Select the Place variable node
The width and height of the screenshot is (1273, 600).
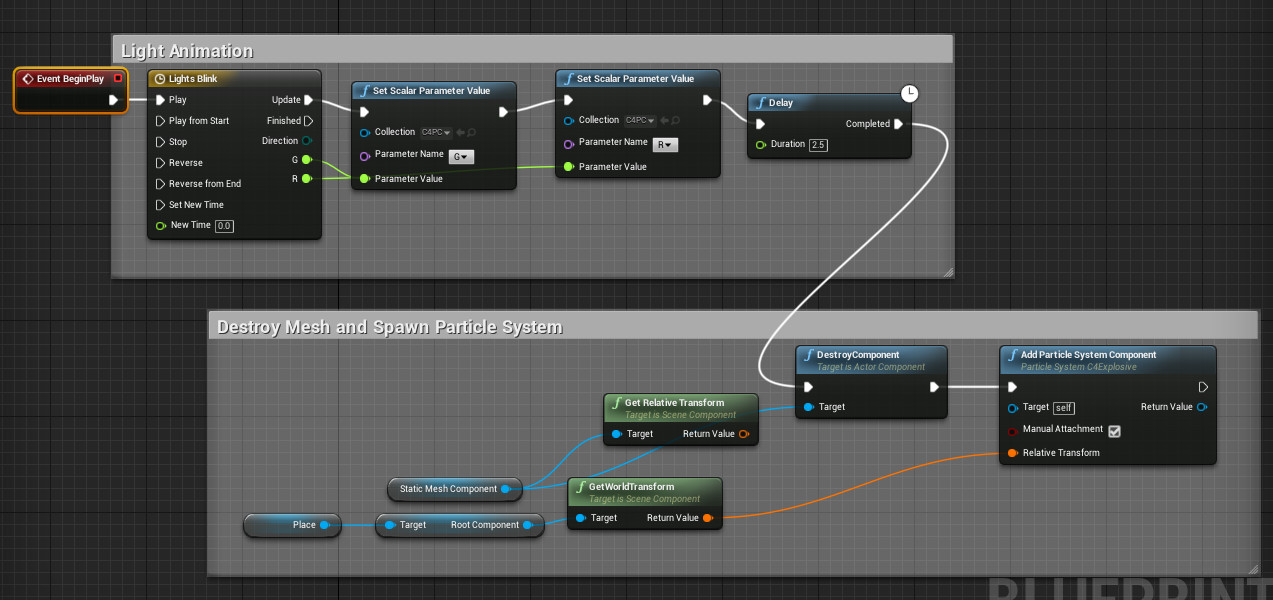(x=292, y=525)
